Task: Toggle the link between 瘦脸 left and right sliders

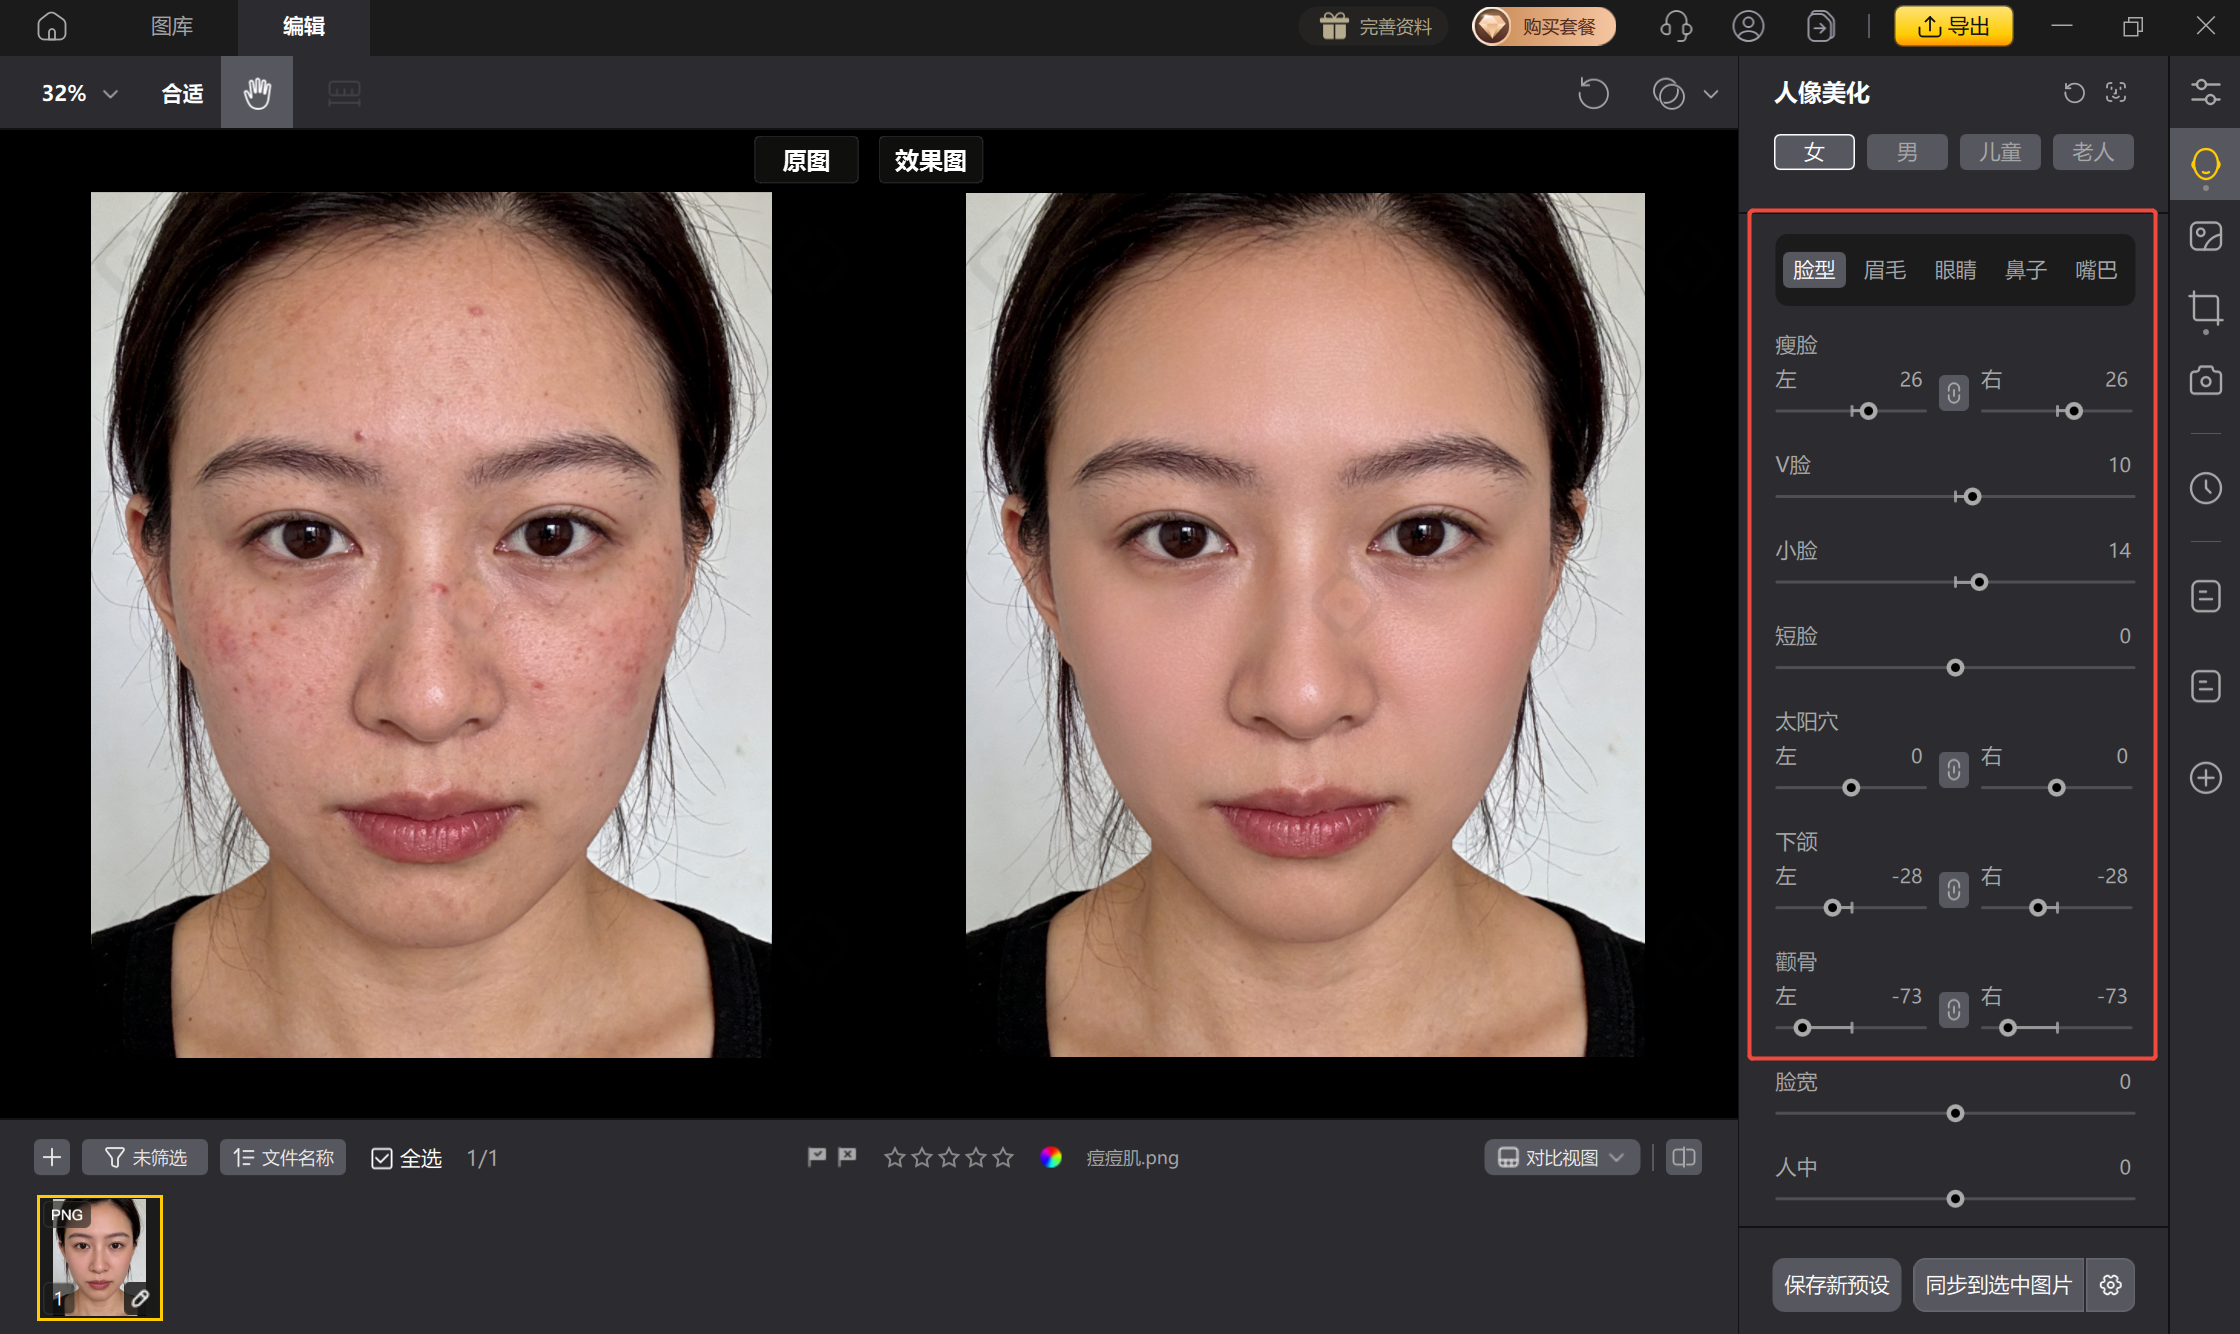Action: [x=1953, y=393]
